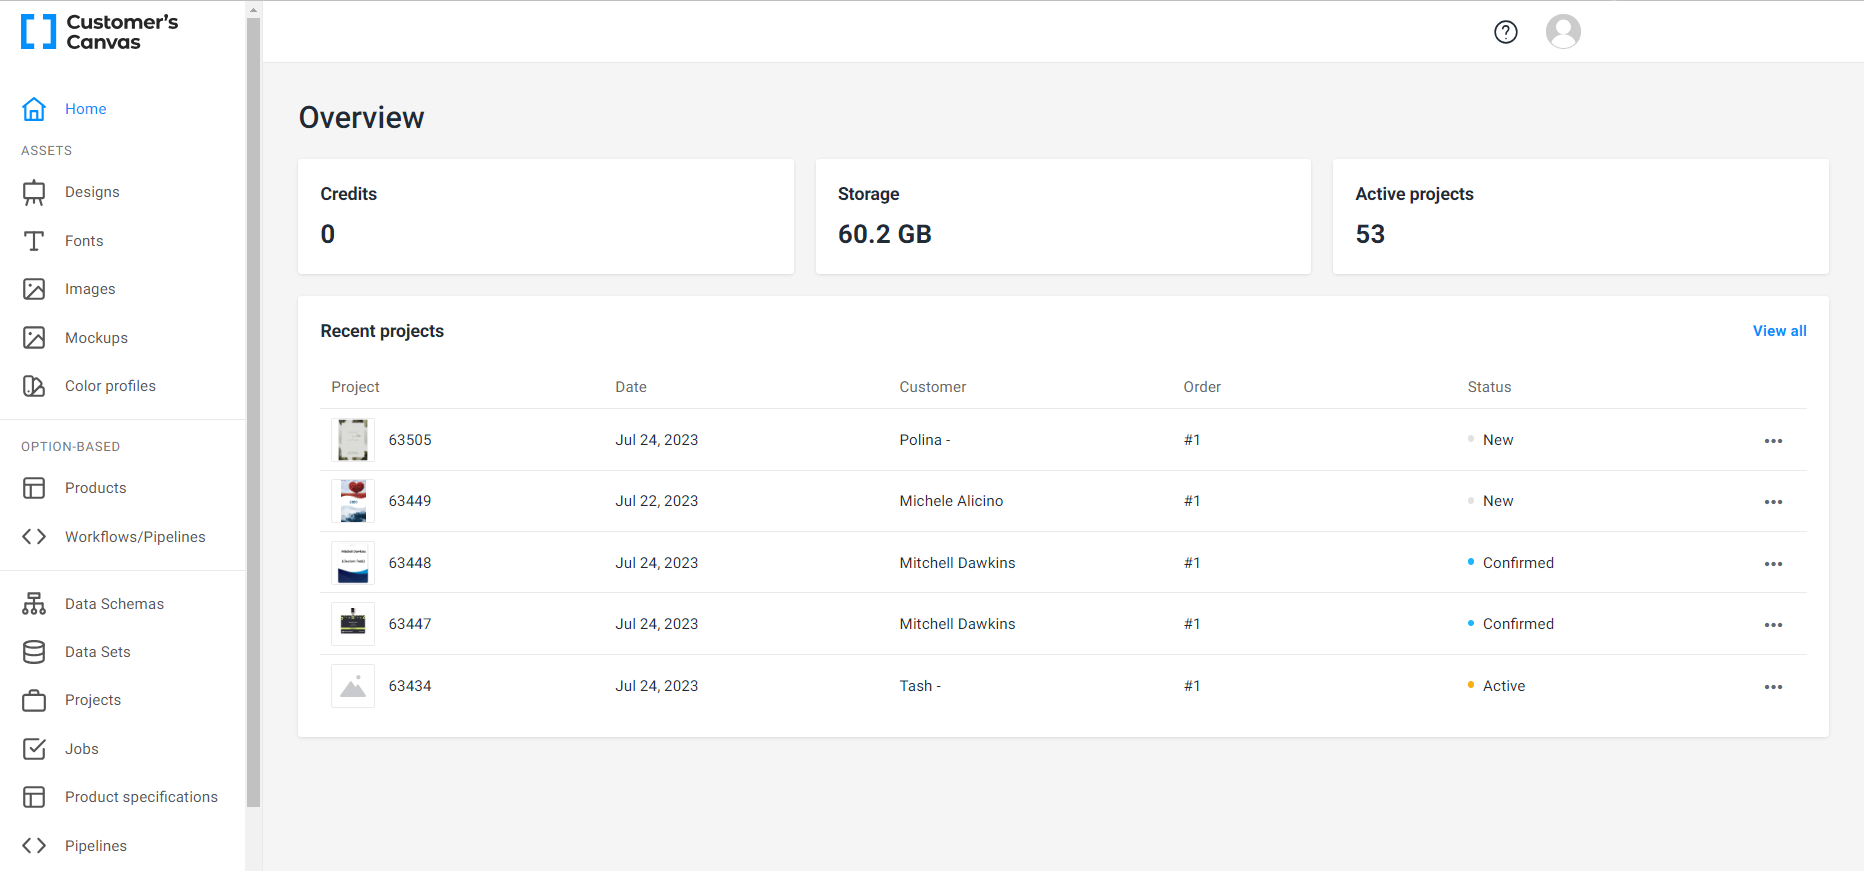Viewport: 1864px width, 871px height.
Task: Click the Storage 60.2 GB value
Action: (x=885, y=234)
